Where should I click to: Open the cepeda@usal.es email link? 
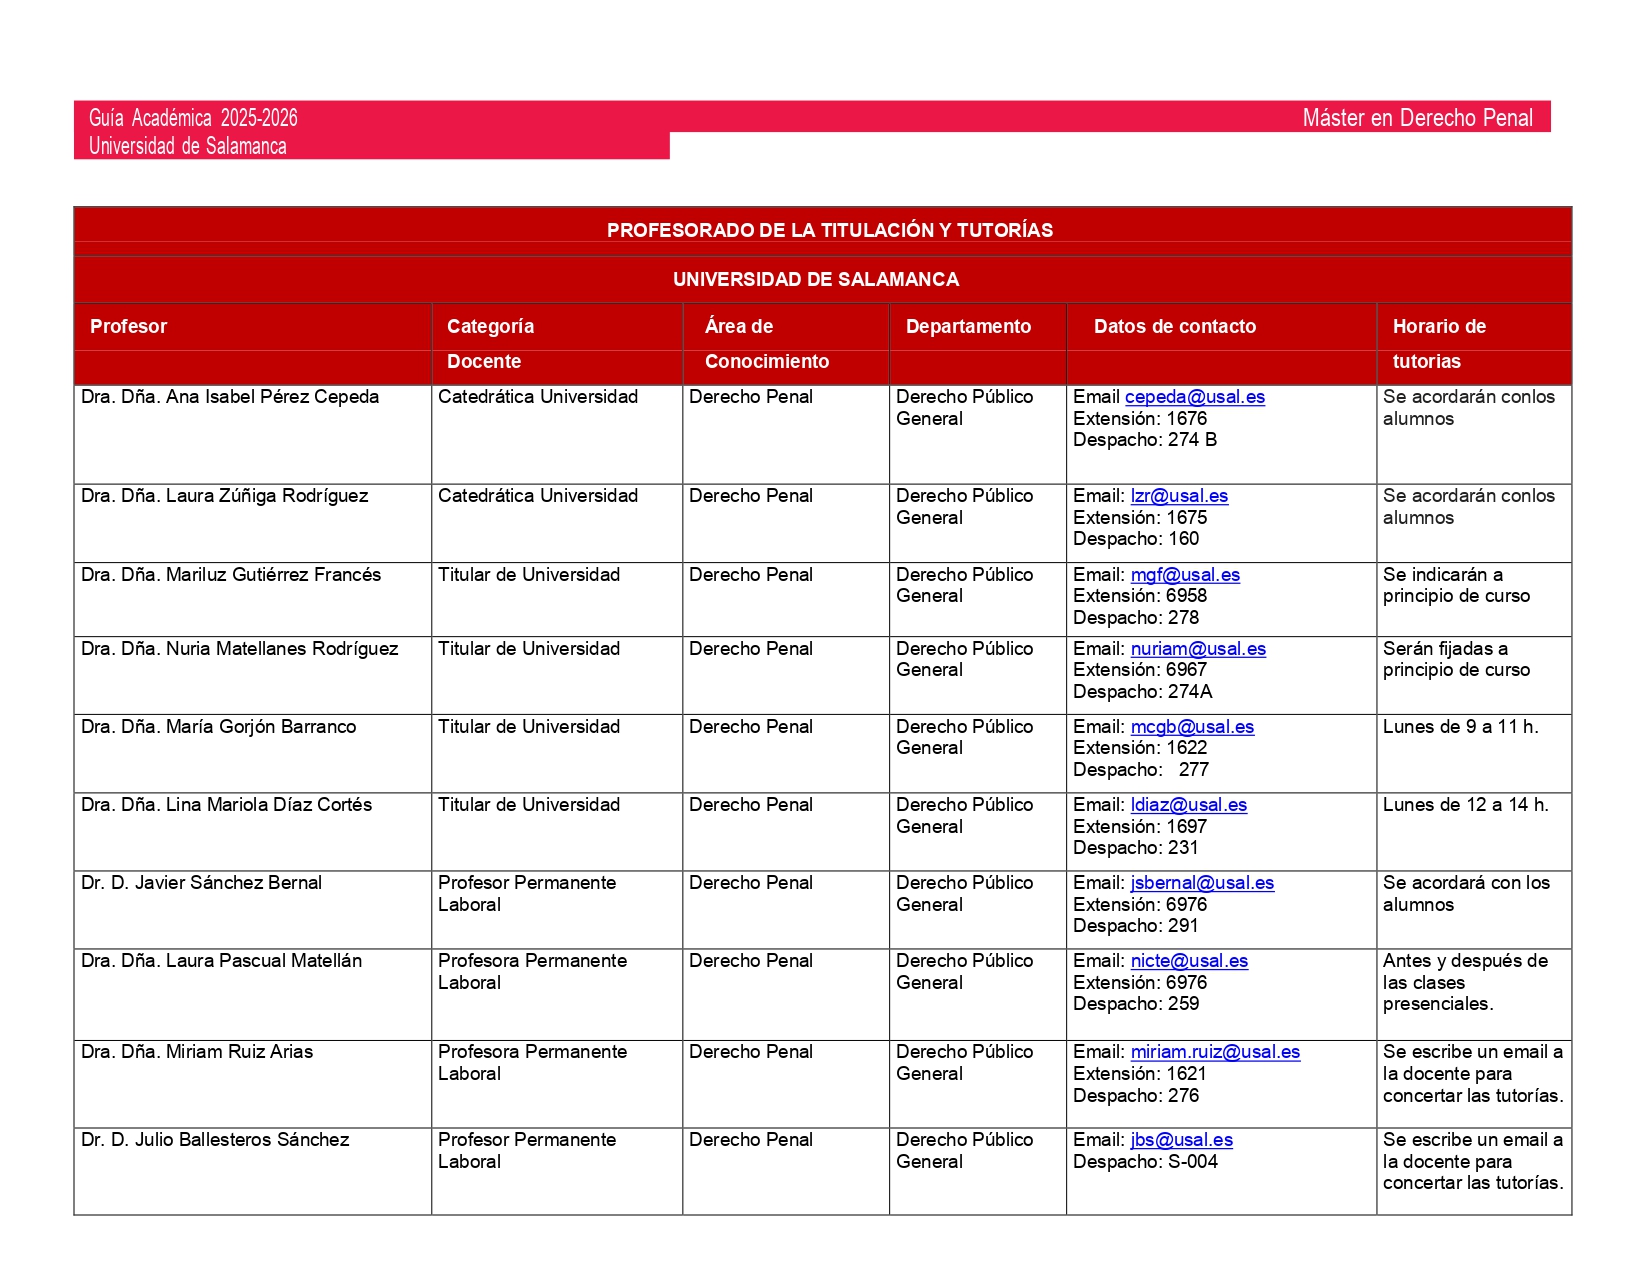click(x=1194, y=397)
